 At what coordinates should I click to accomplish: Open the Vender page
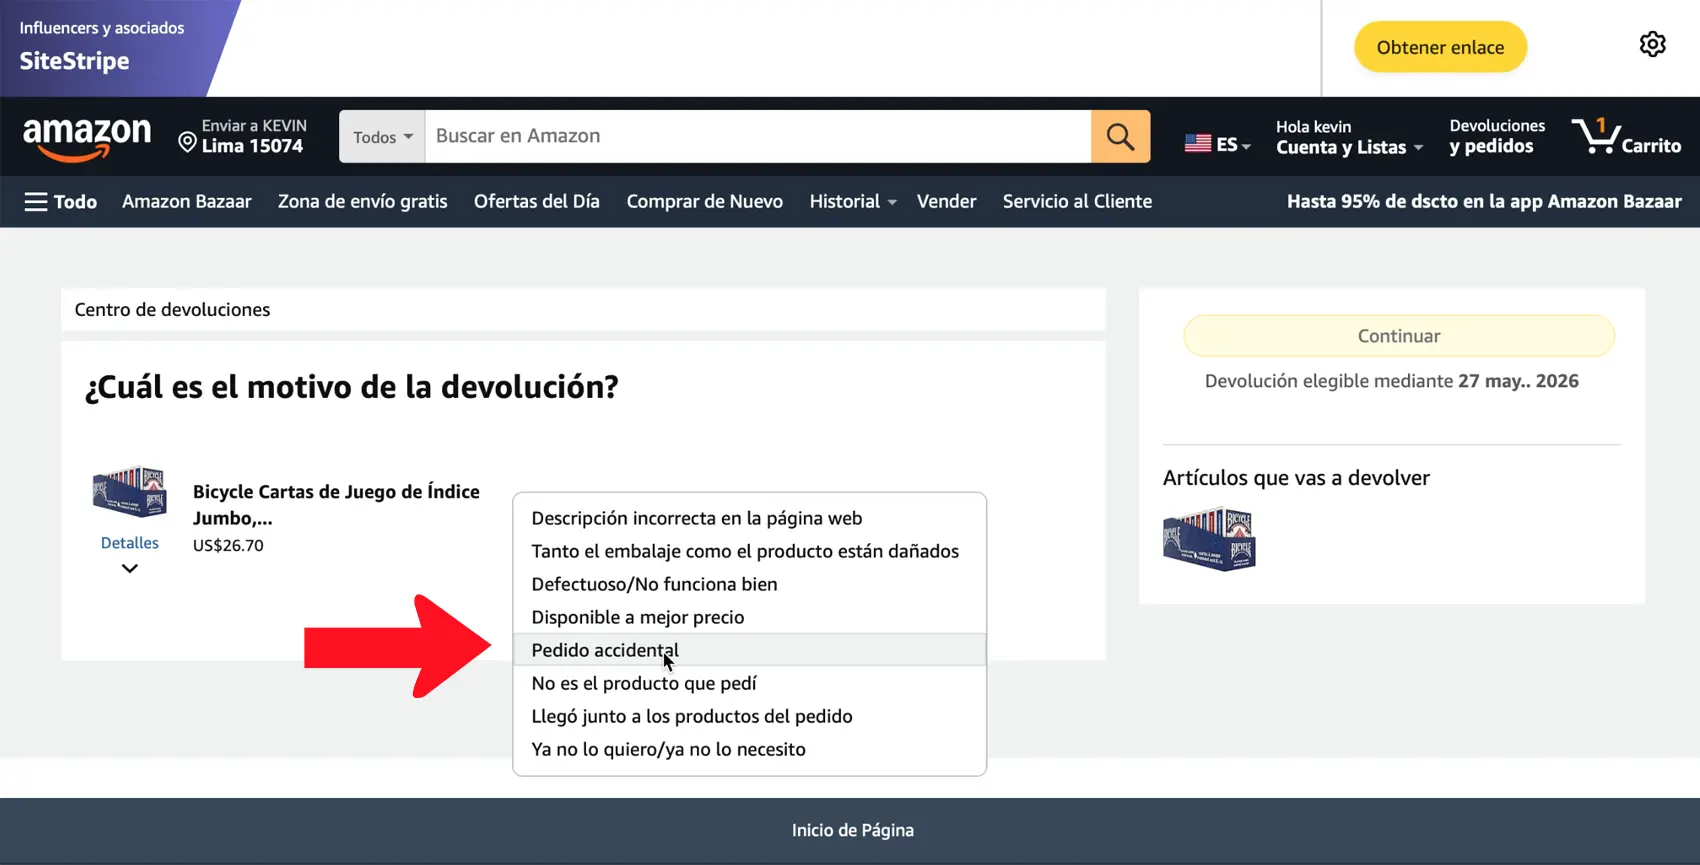pyautogui.click(x=946, y=202)
